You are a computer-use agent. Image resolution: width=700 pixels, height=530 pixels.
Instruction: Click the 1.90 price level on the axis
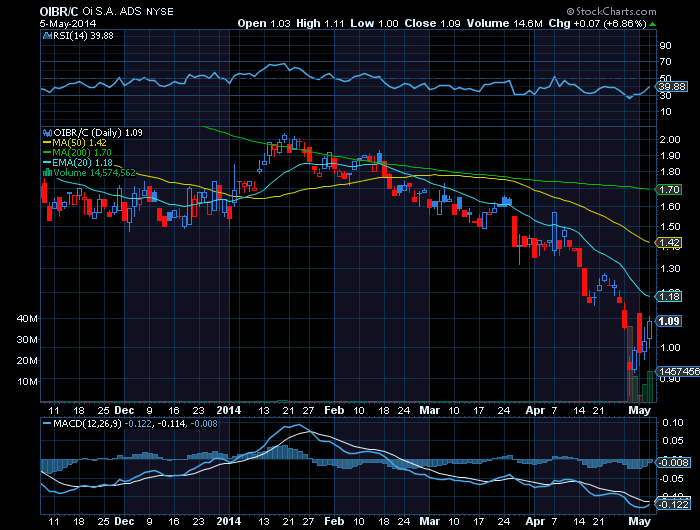pyautogui.click(x=670, y=156)
